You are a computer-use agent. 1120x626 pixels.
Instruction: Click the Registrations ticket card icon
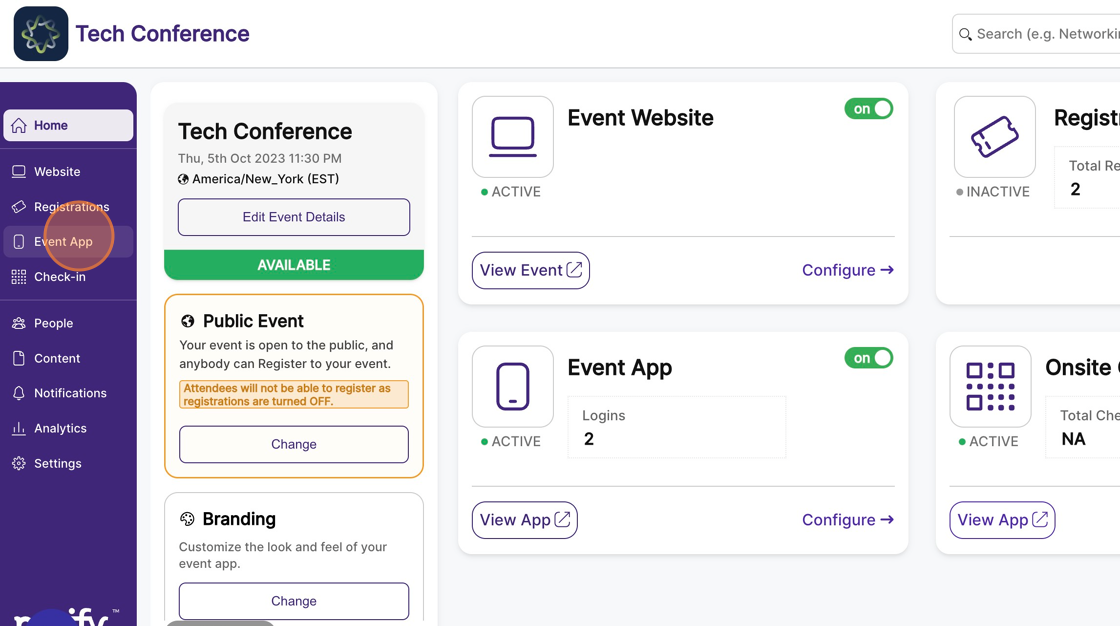994,137
